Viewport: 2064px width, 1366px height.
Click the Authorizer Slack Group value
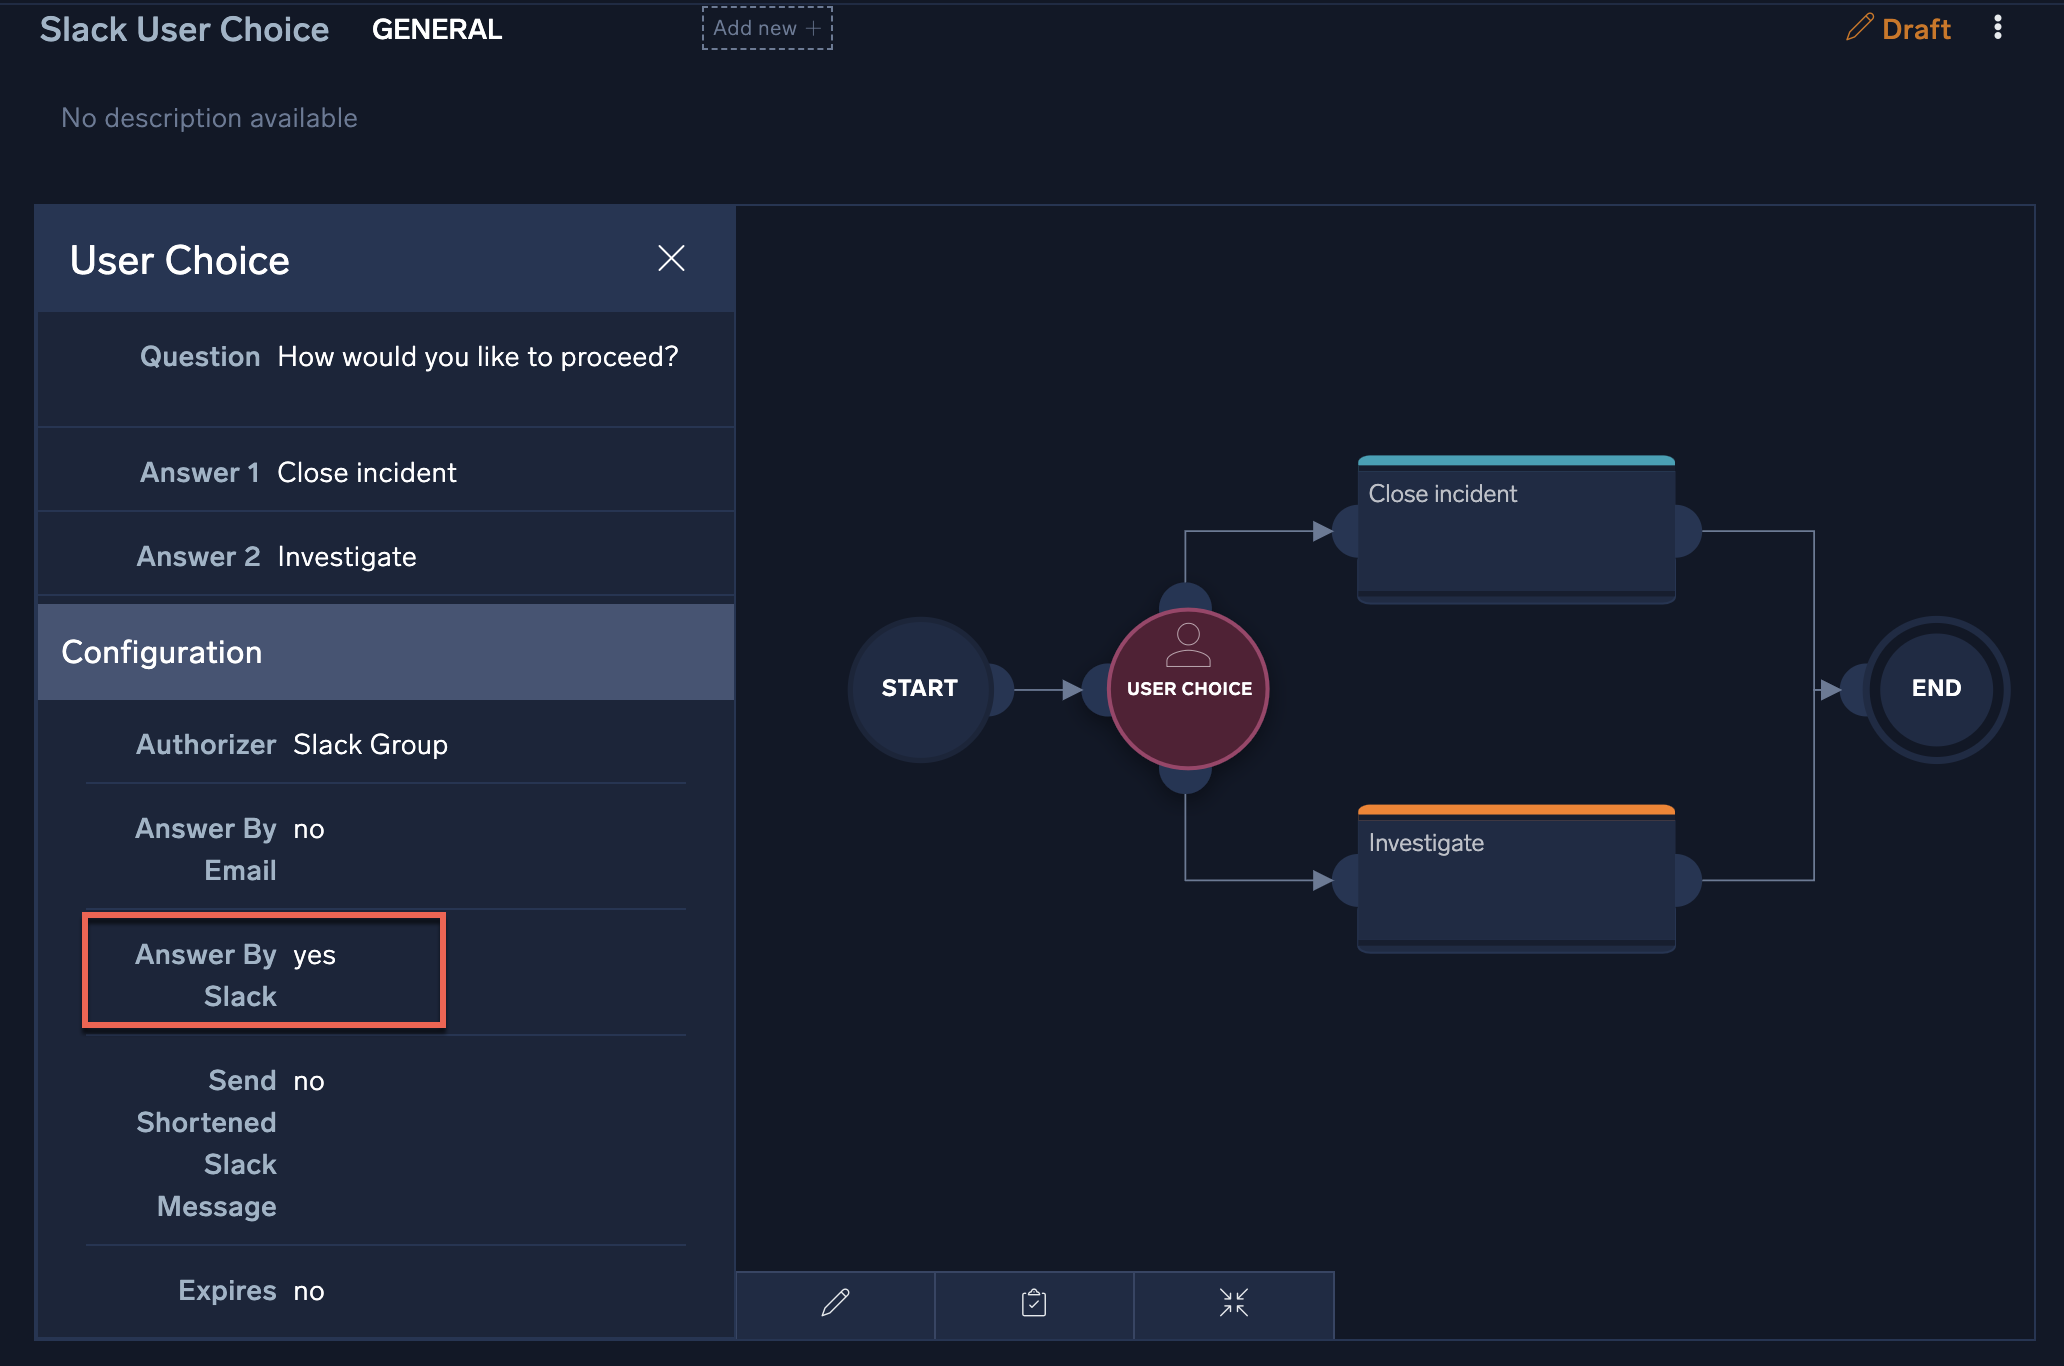click(370, 745)
